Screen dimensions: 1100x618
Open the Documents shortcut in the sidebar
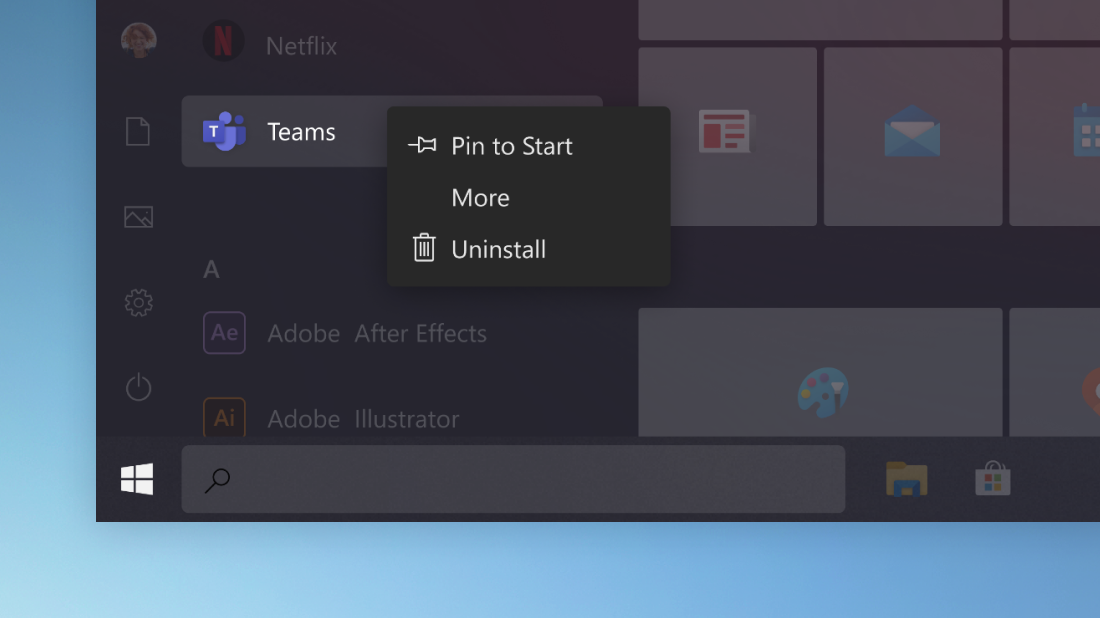[138, 131]
